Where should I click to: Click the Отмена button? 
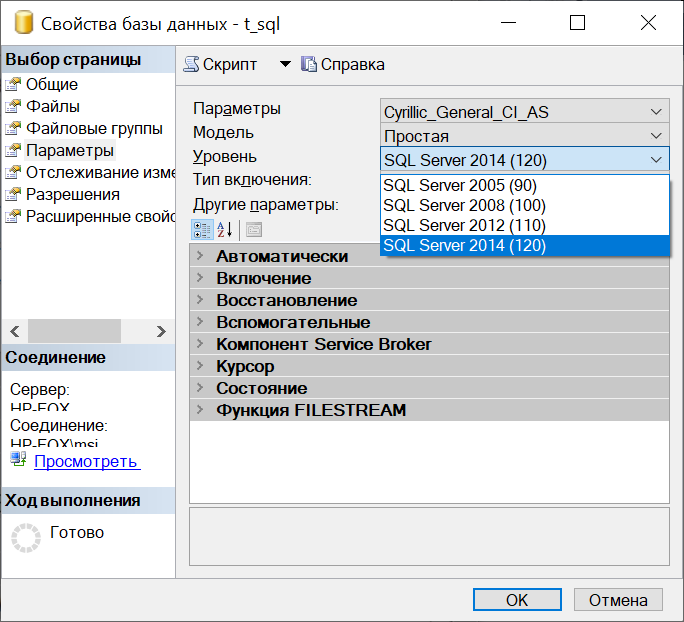[618, 600]
